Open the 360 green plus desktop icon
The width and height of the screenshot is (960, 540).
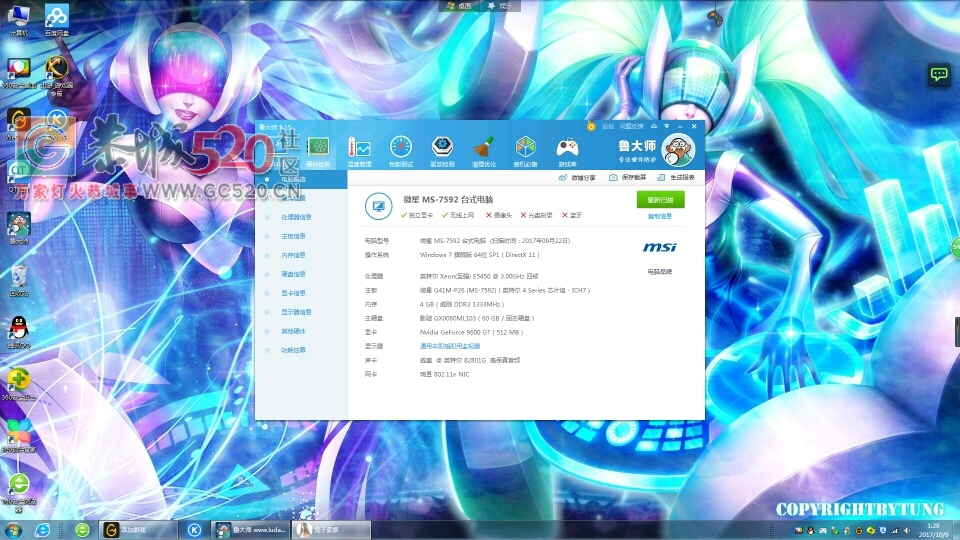coord(18,384)
